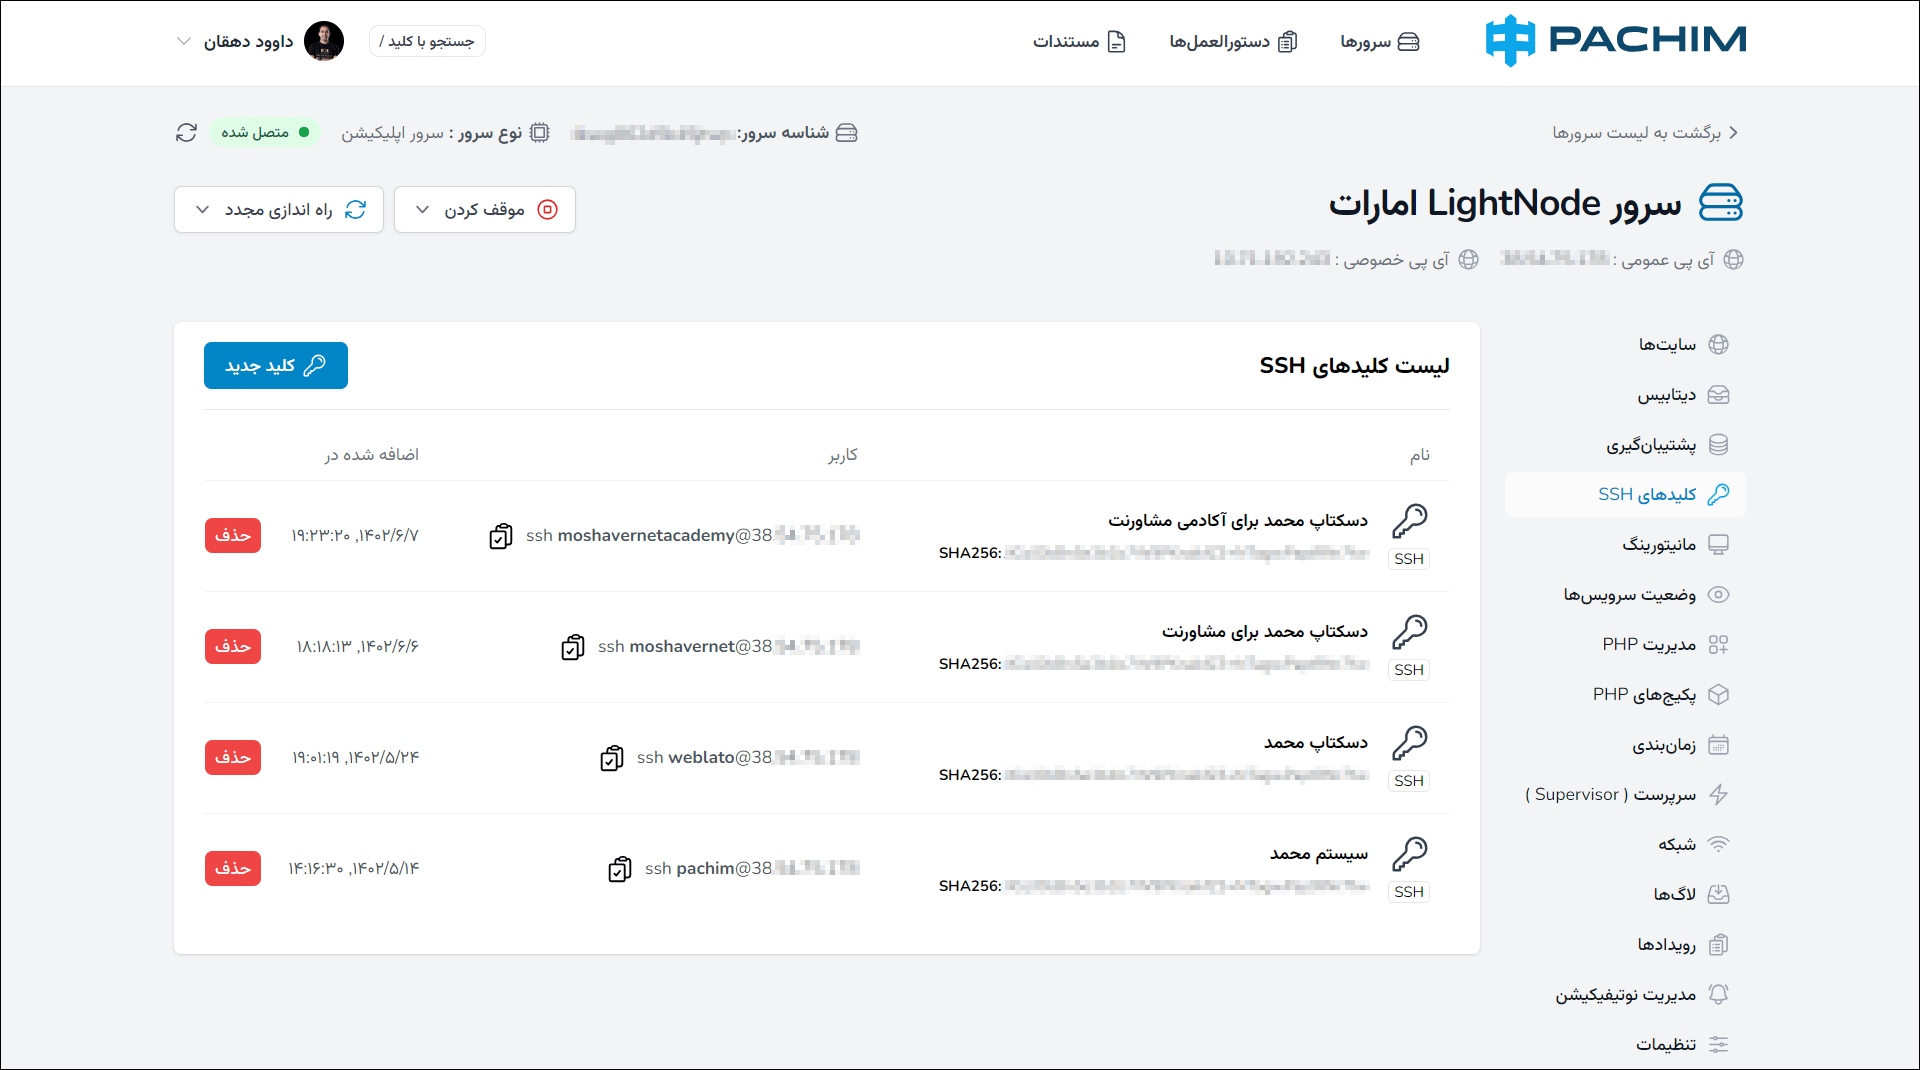Open the موقف کردن stop dropdown

tap(485, 210)
